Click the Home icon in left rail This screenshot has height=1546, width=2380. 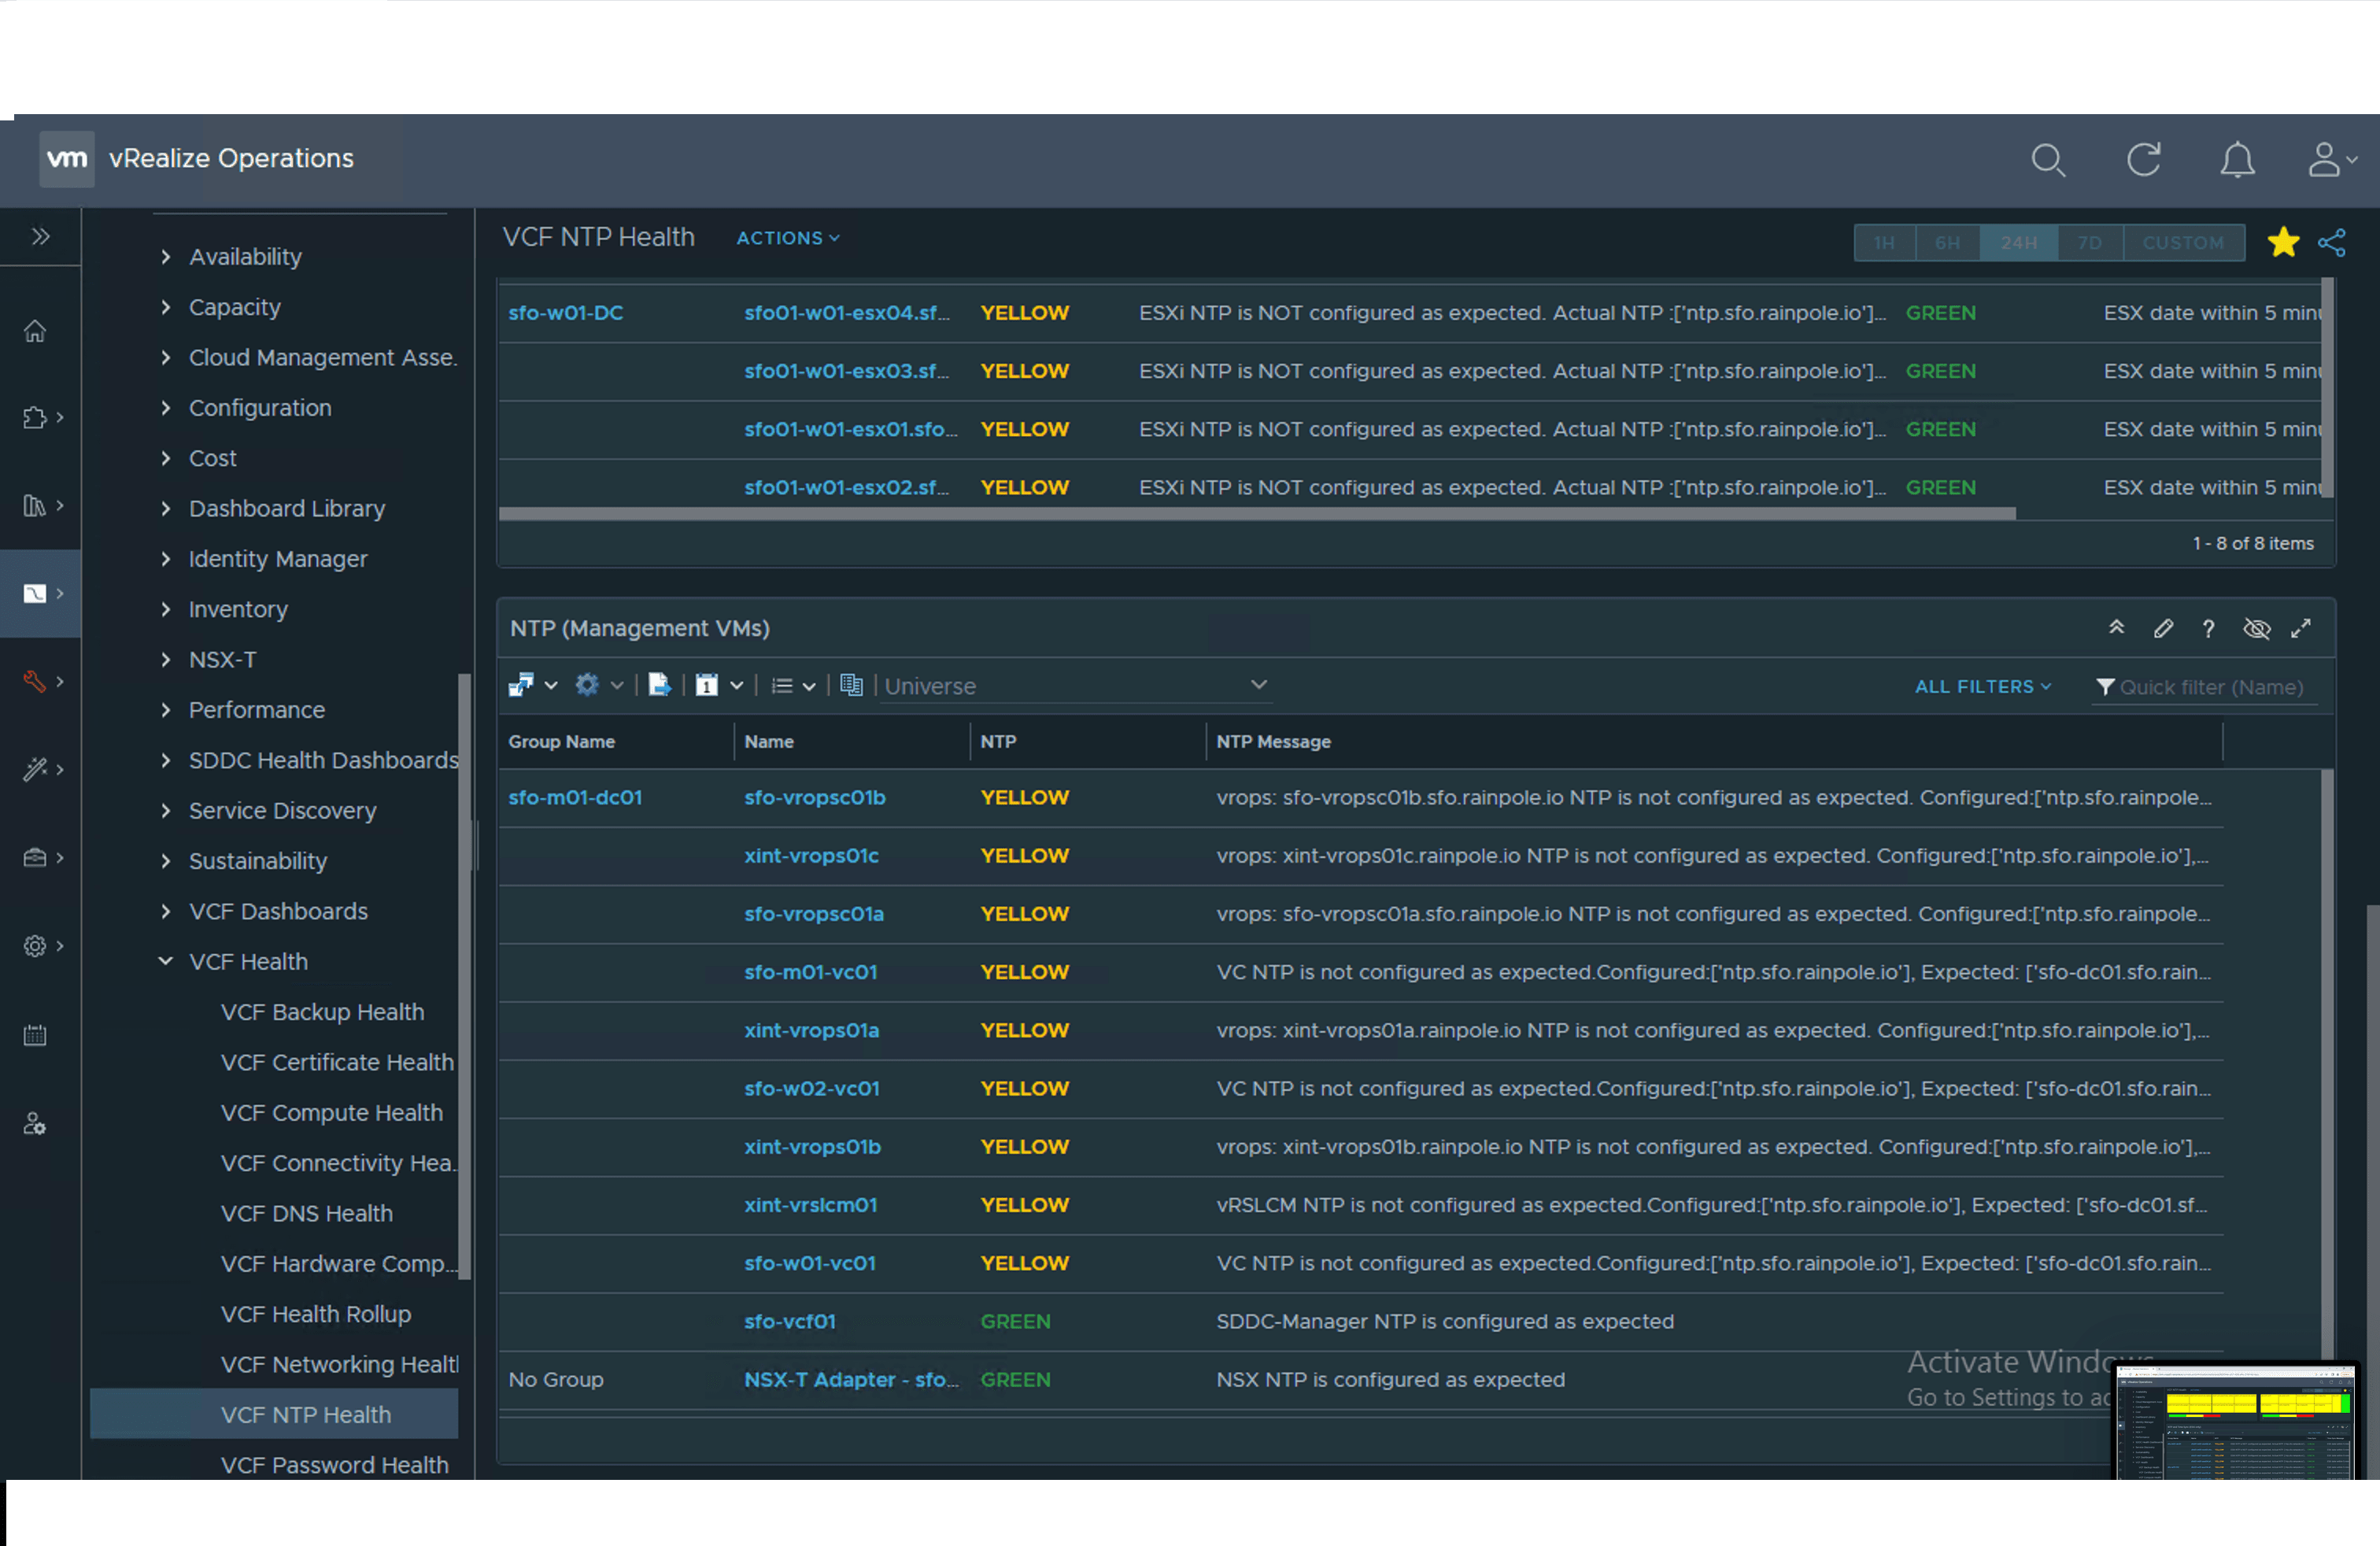pyautogui.click(x=35, y=331)
